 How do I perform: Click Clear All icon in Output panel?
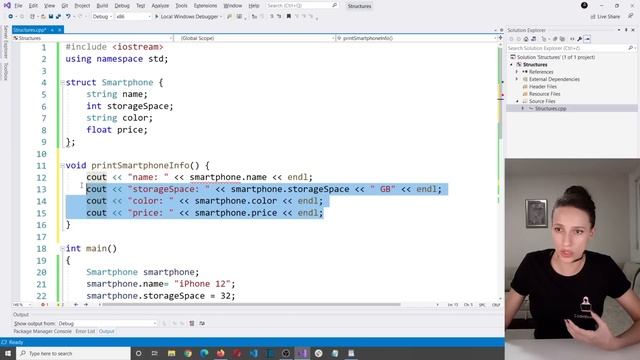[192, 323]
